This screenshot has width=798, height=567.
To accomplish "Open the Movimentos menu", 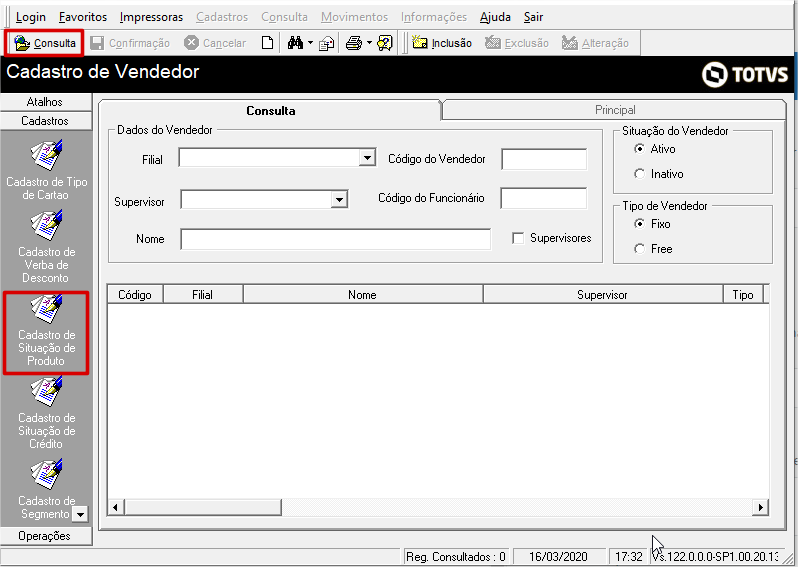I will (x=354, y=17).
